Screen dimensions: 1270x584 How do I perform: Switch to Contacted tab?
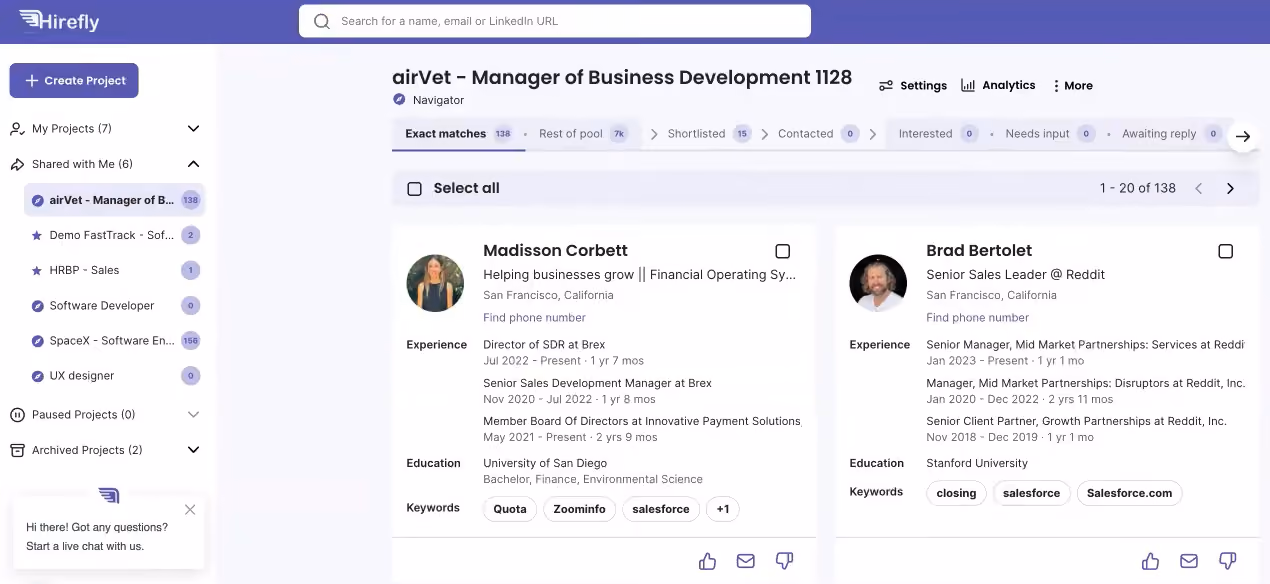pyautogui.click(x=818, y=134)
